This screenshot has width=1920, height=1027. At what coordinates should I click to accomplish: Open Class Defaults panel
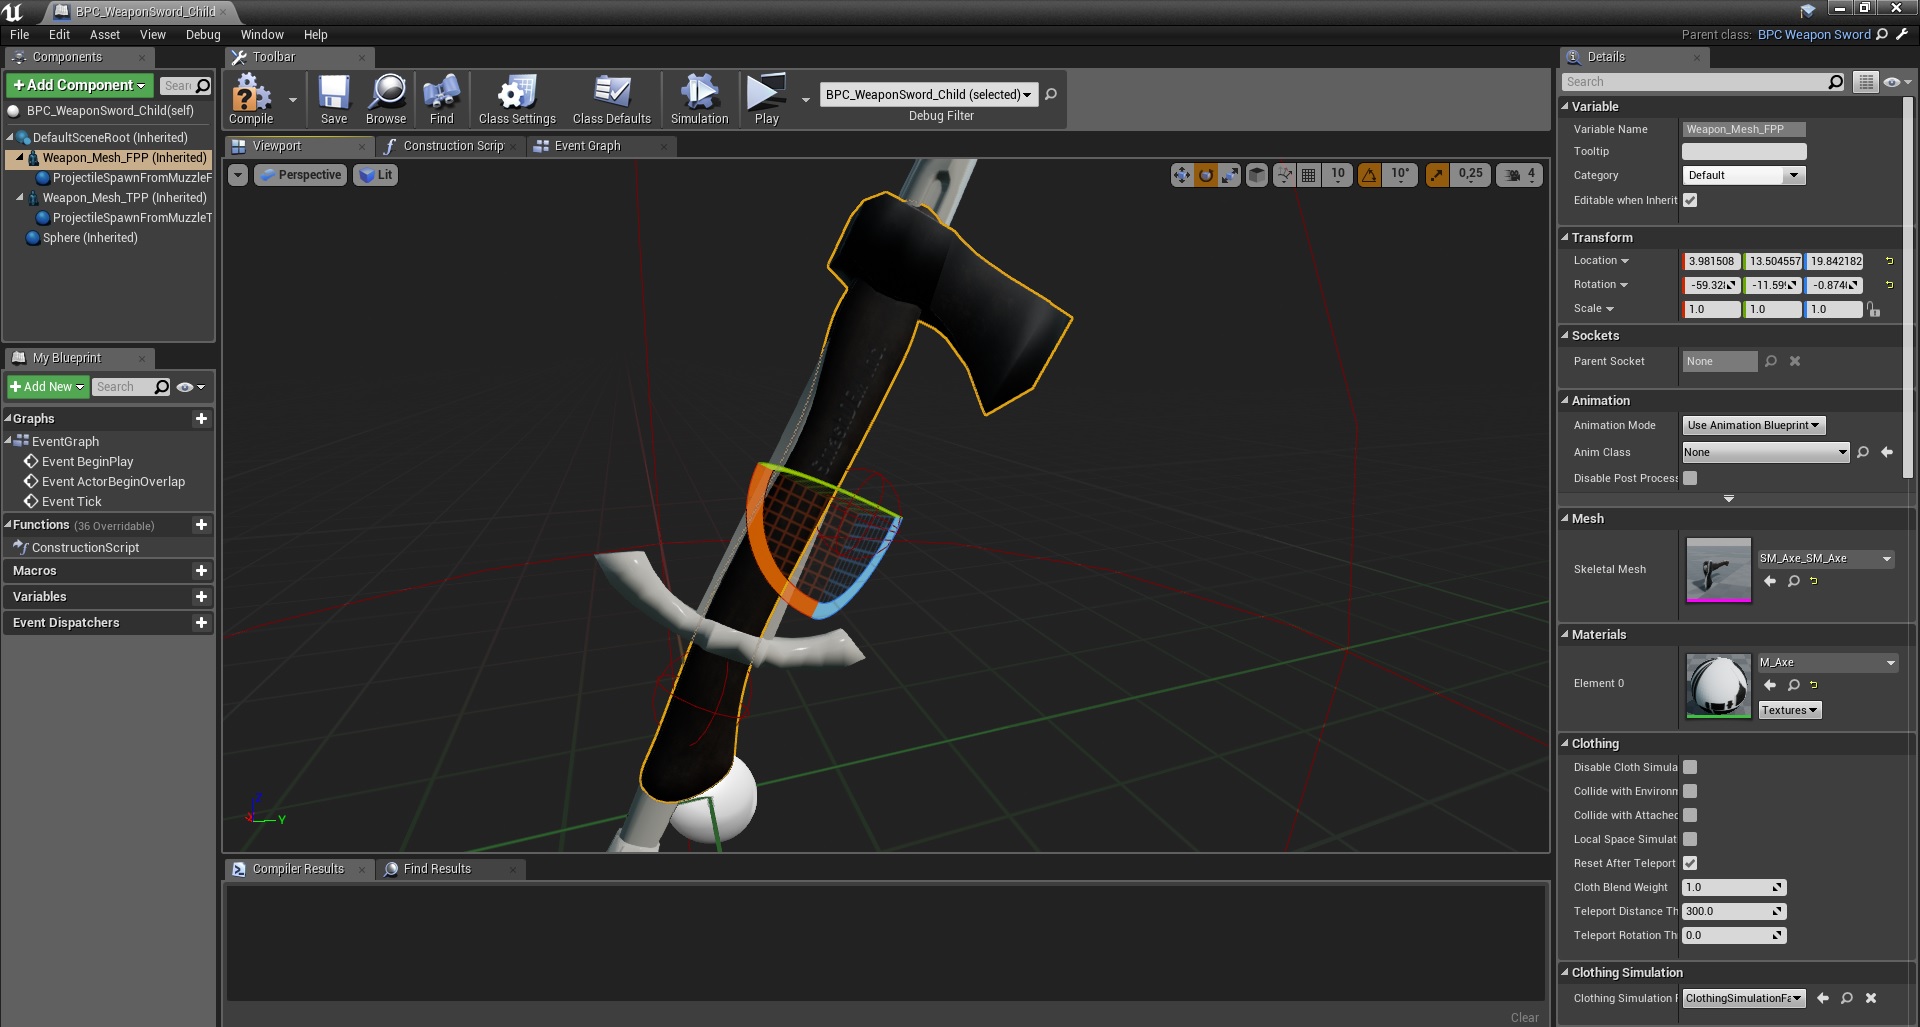pos(611,98)
